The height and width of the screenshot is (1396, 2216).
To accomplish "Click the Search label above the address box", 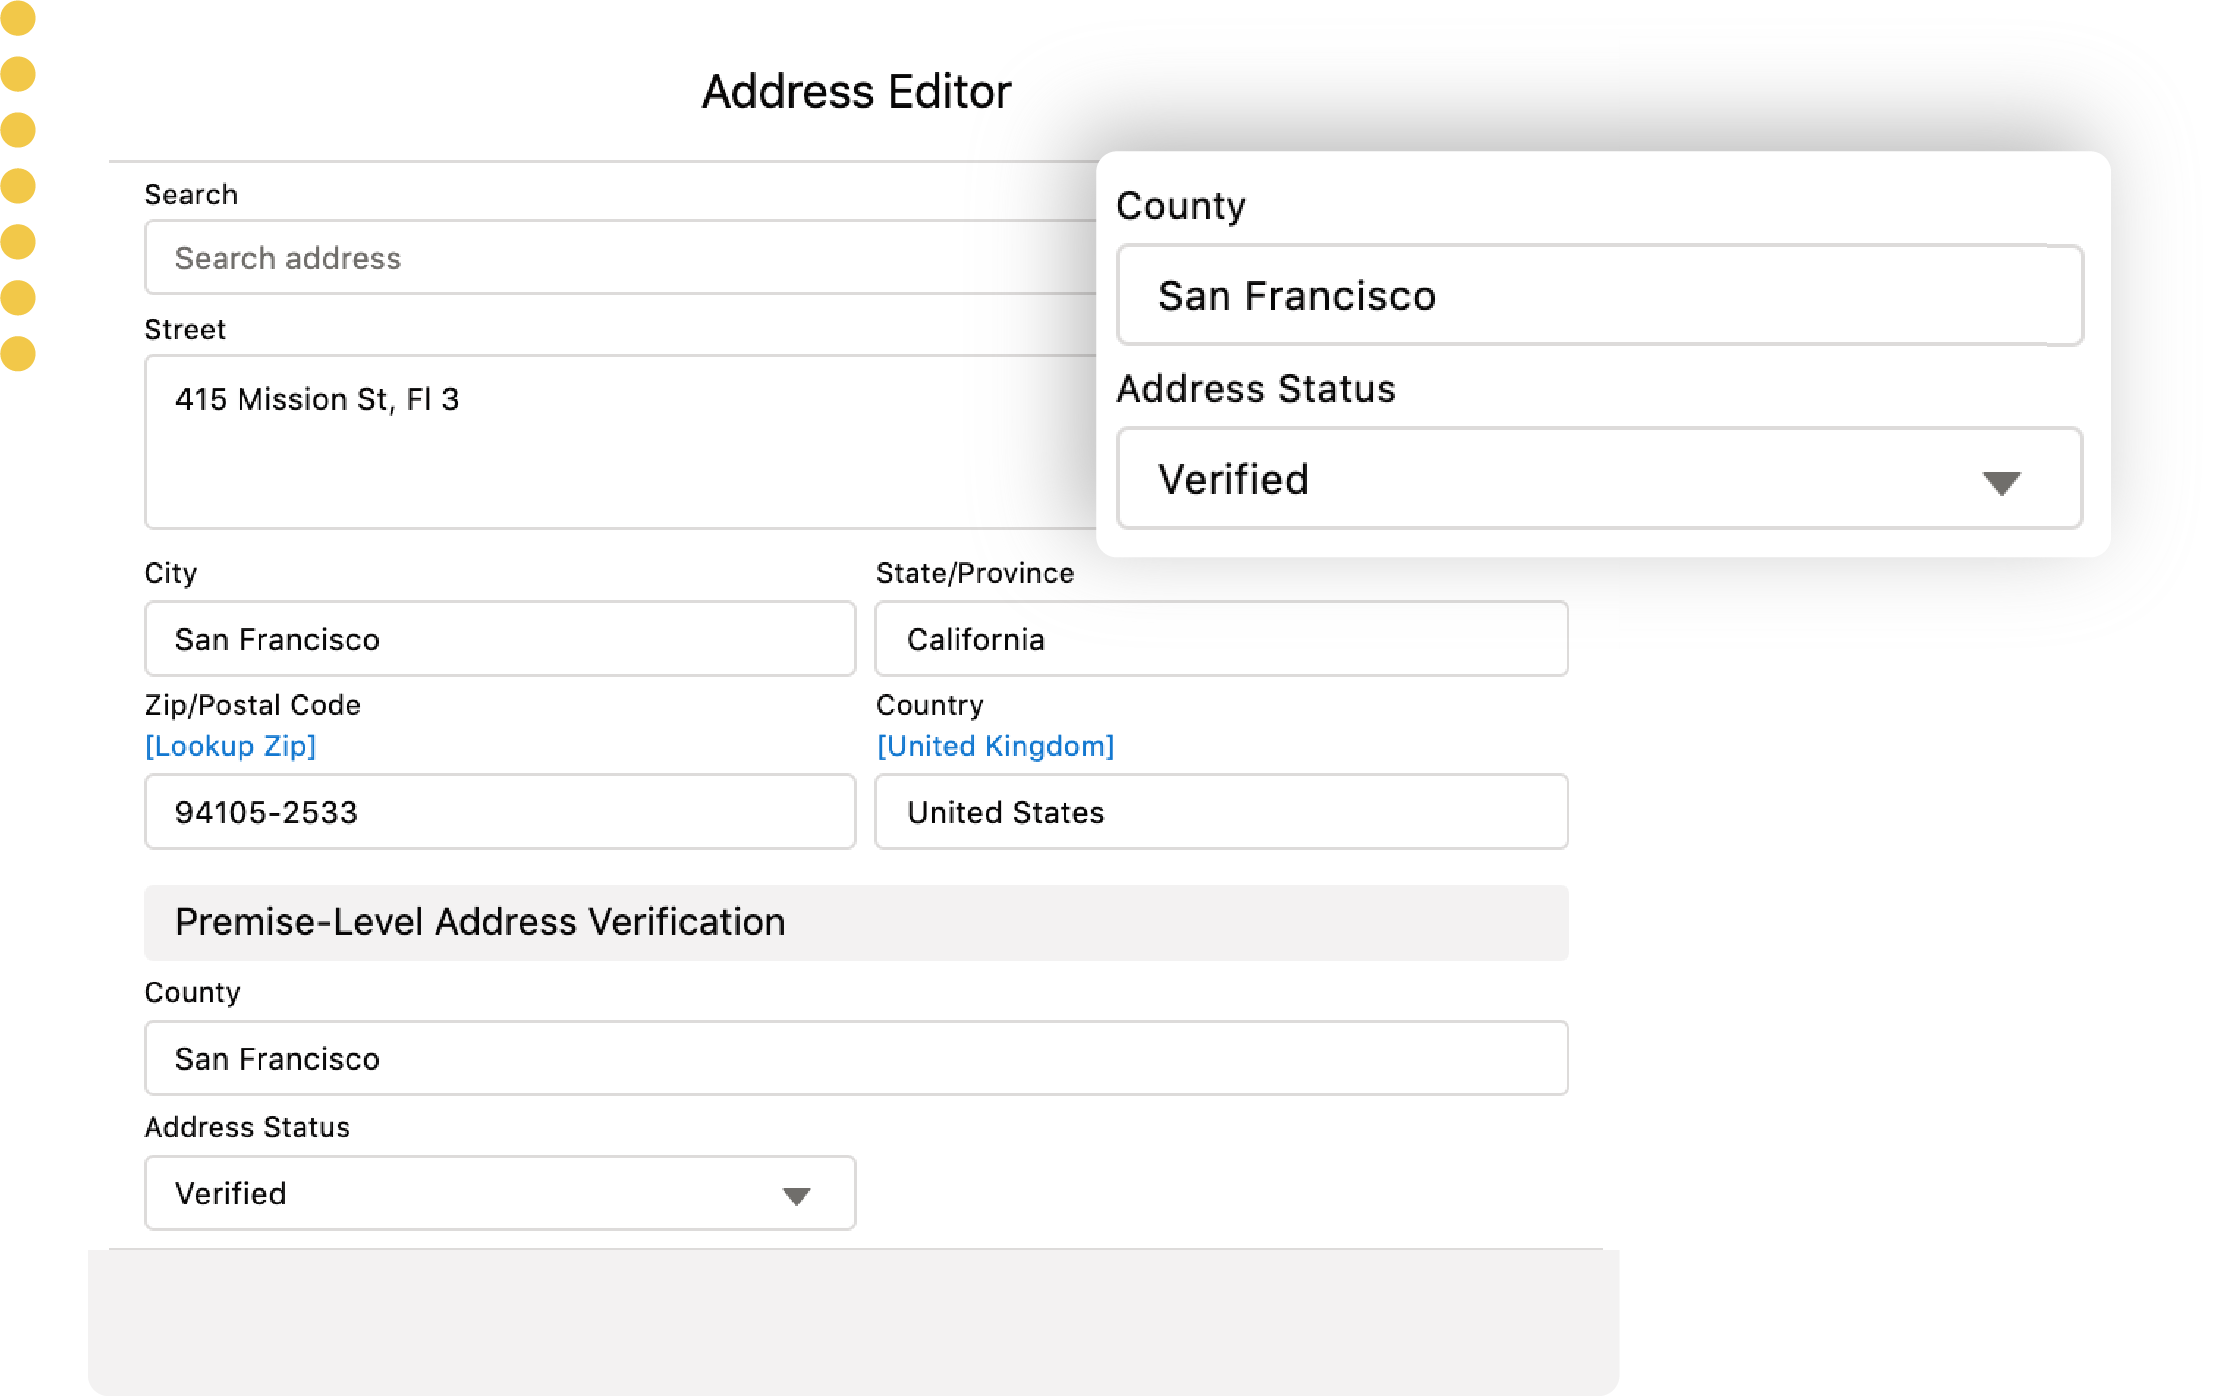I will pos(191,194).
